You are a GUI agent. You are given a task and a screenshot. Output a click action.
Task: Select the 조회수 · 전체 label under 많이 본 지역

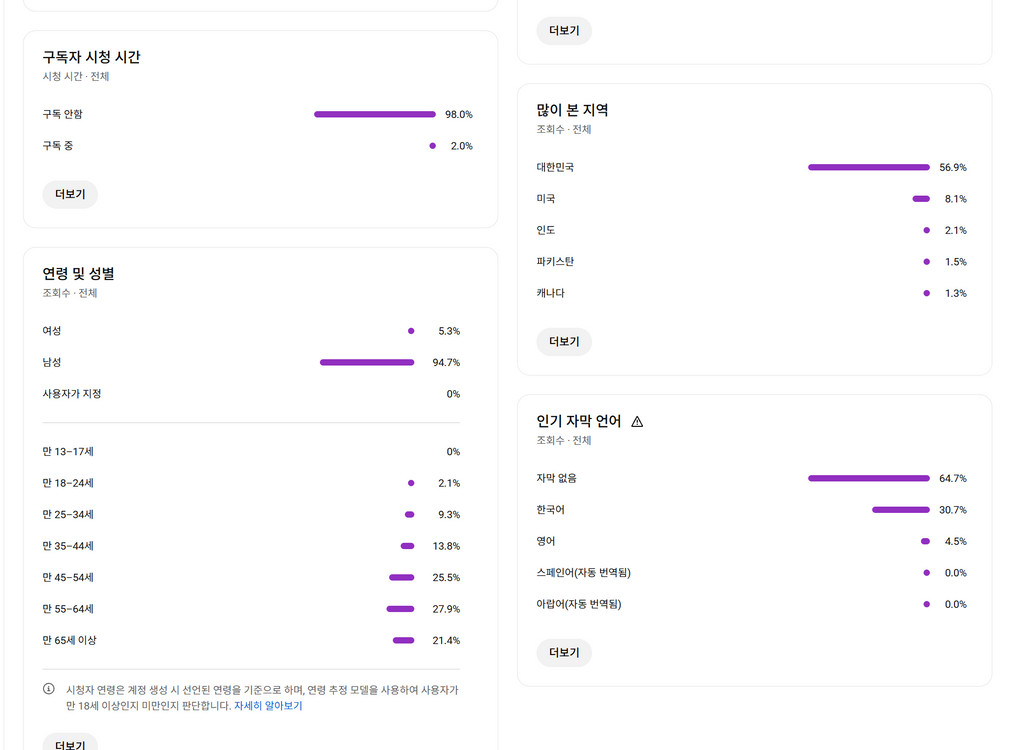click(563, 129)
